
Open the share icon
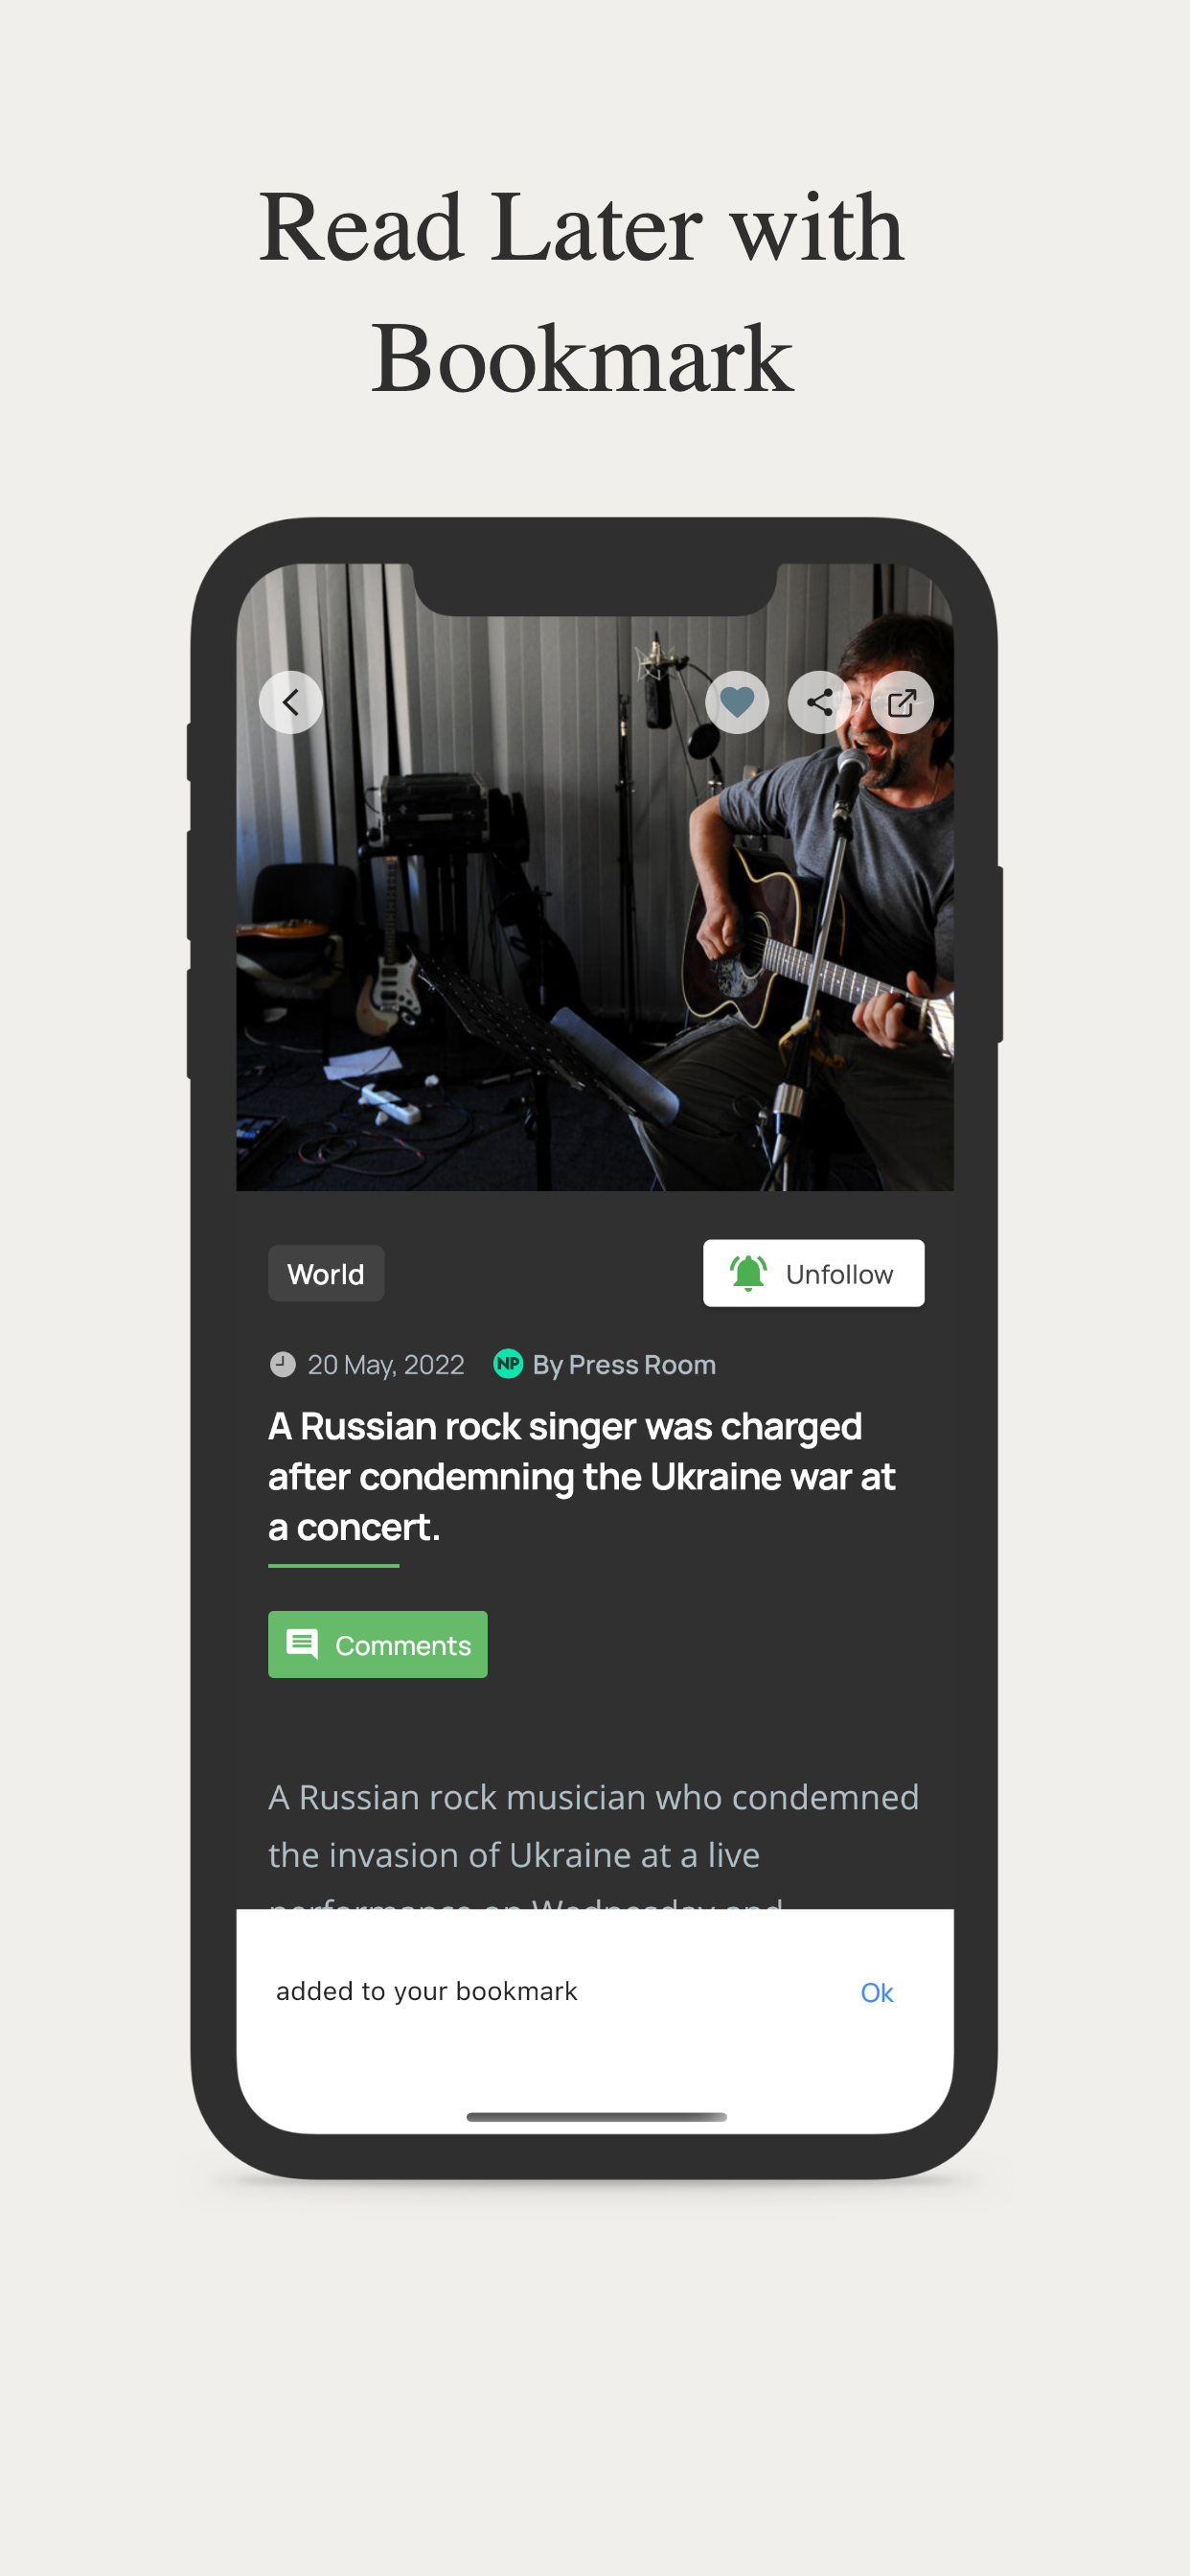point(820,702)
